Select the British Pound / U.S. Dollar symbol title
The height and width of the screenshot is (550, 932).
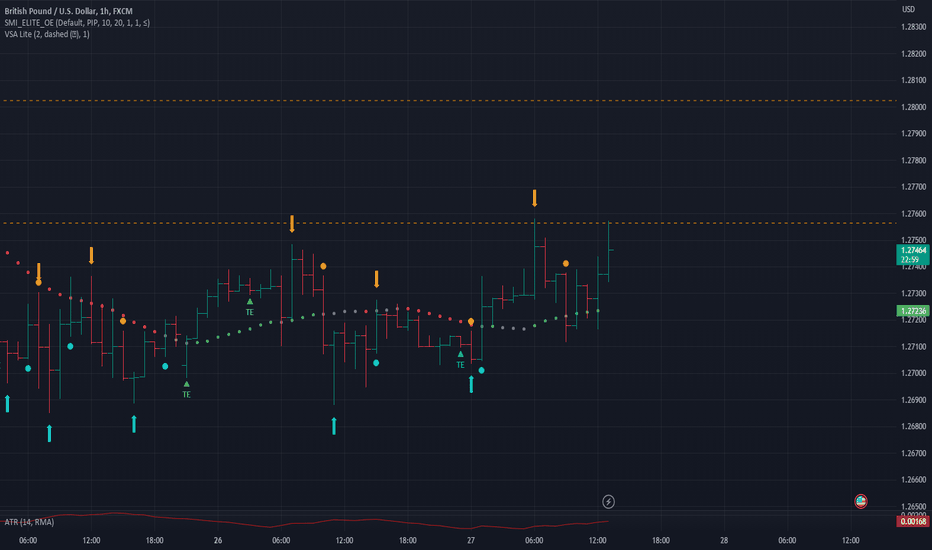(68, 11)
